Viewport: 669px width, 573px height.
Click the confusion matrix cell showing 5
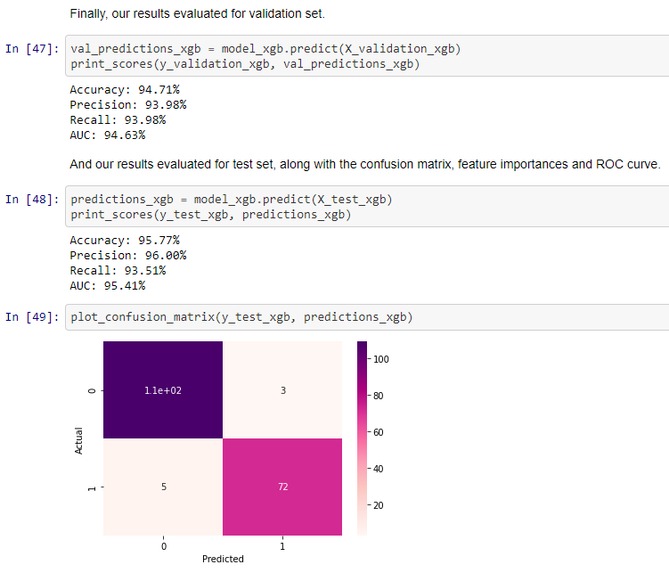click(161, 487)
